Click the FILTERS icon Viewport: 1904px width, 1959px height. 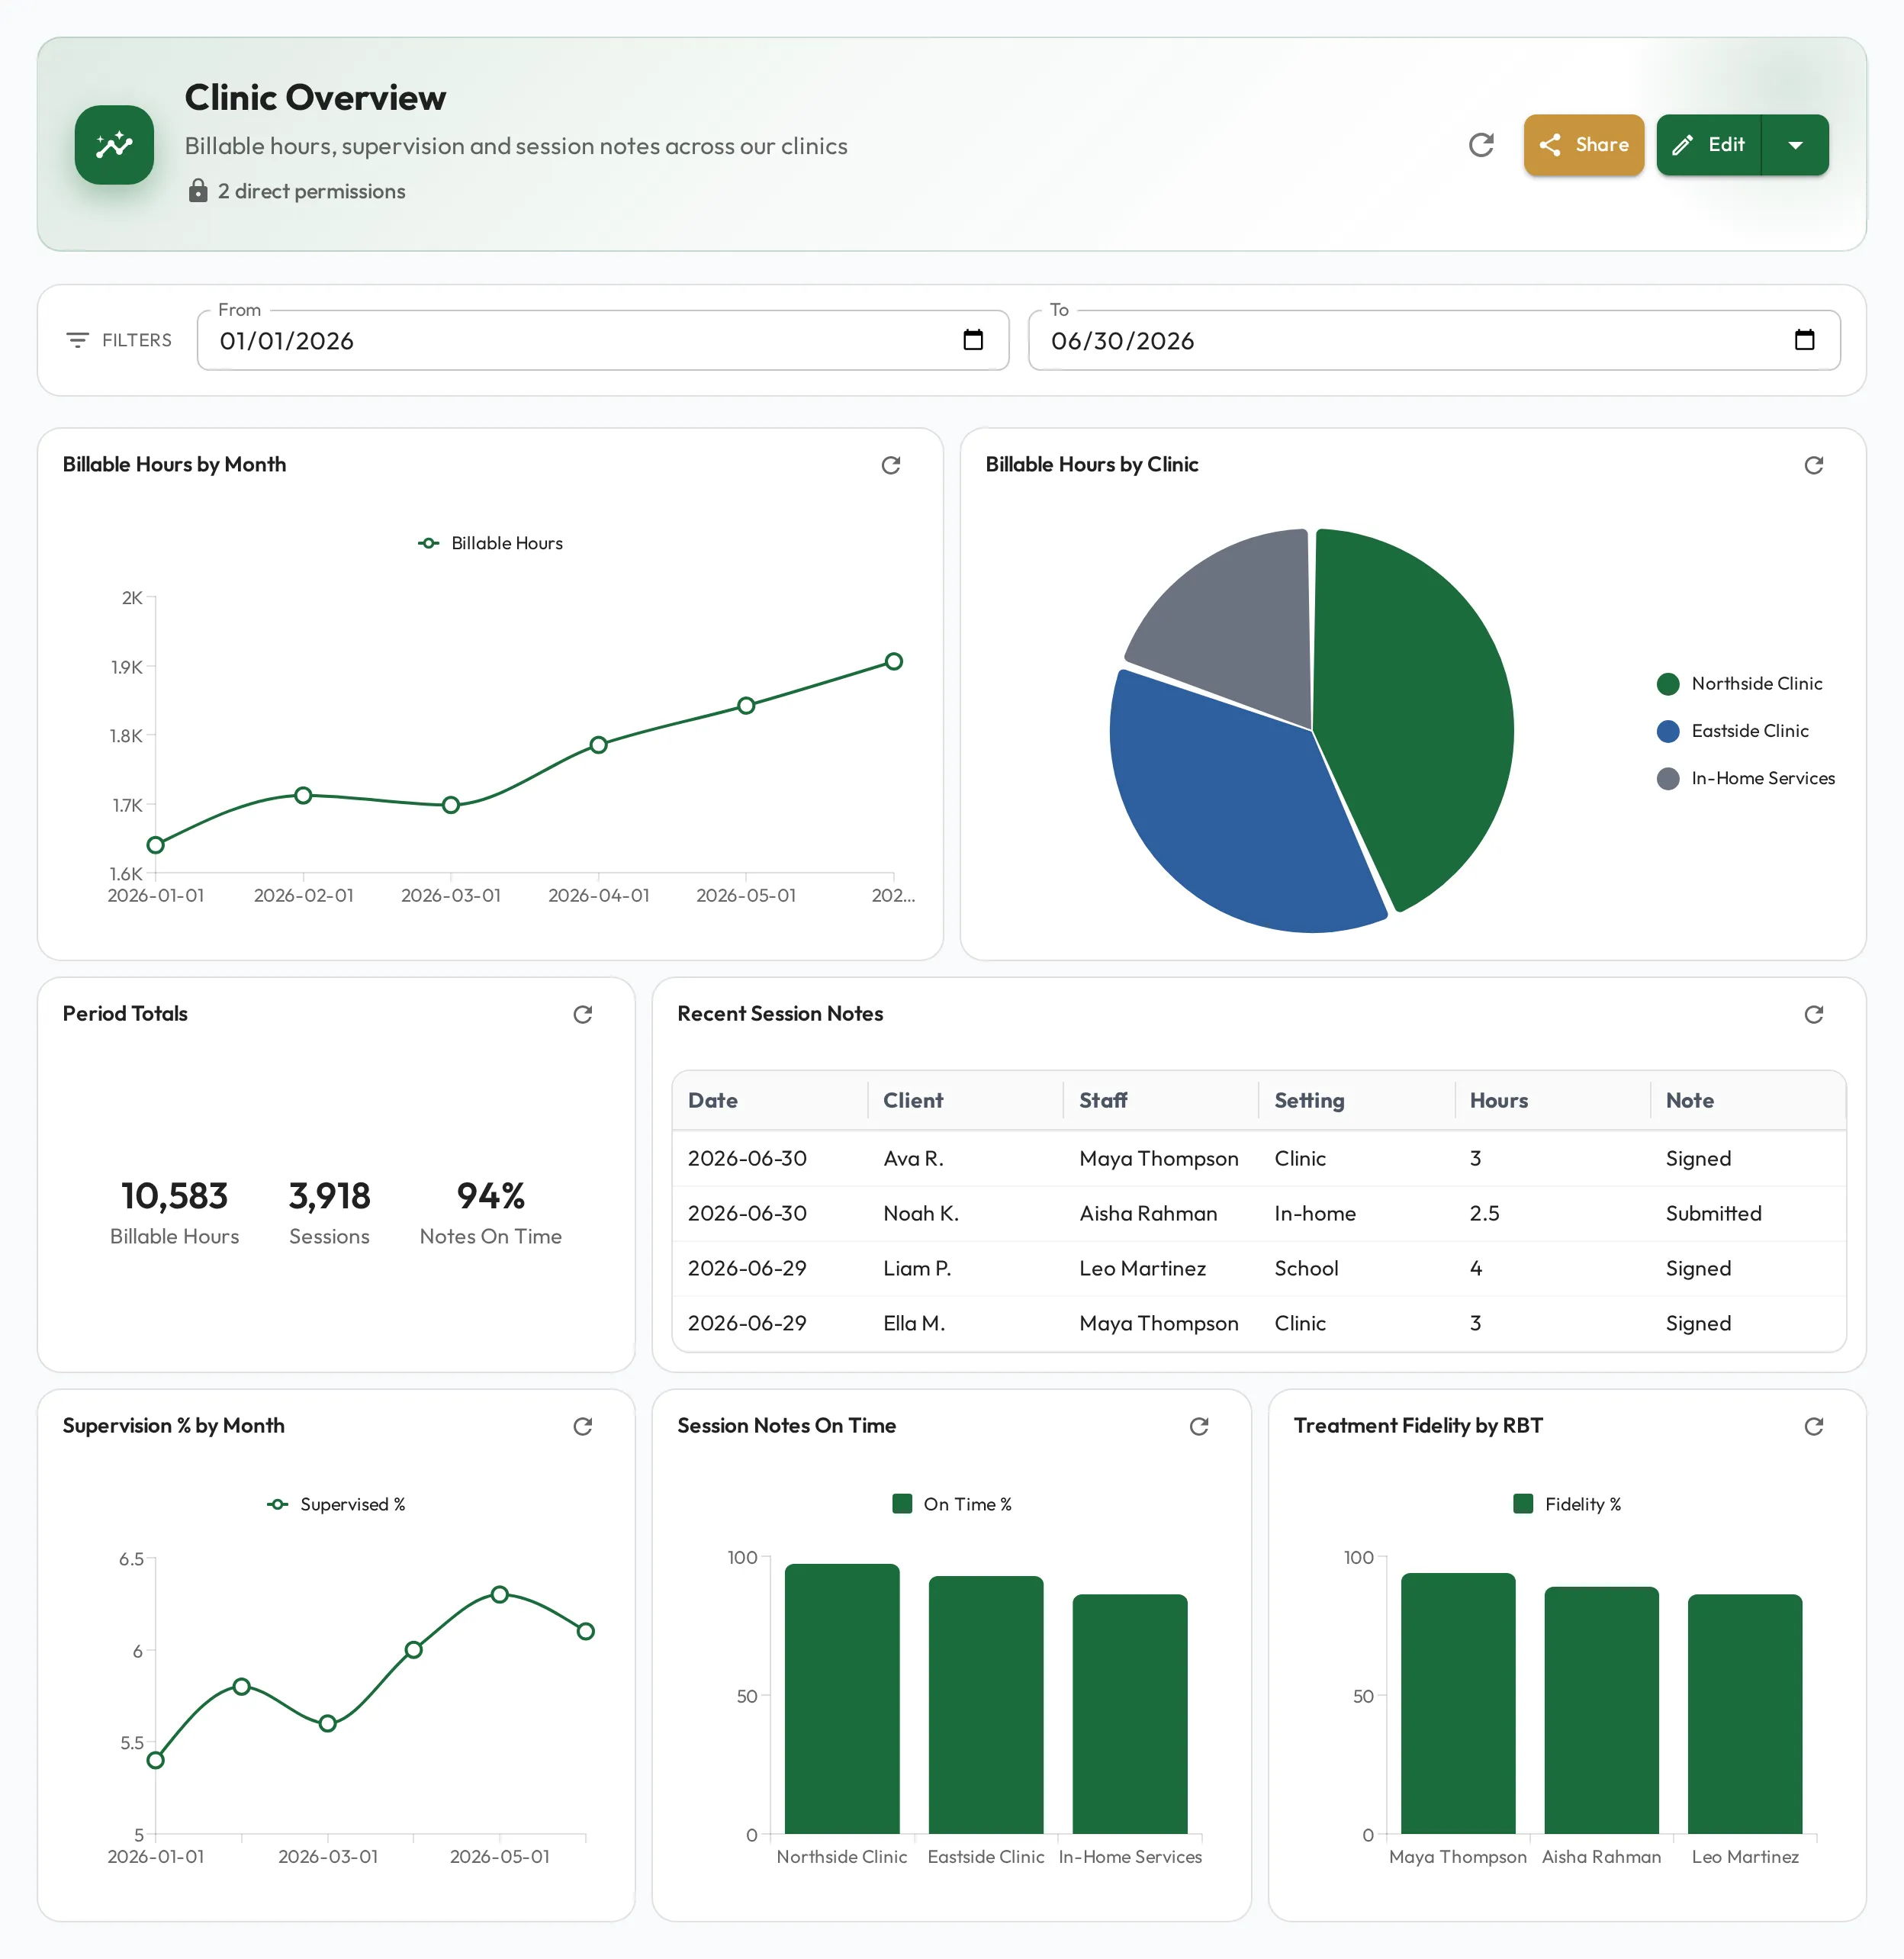coord(77,340)
